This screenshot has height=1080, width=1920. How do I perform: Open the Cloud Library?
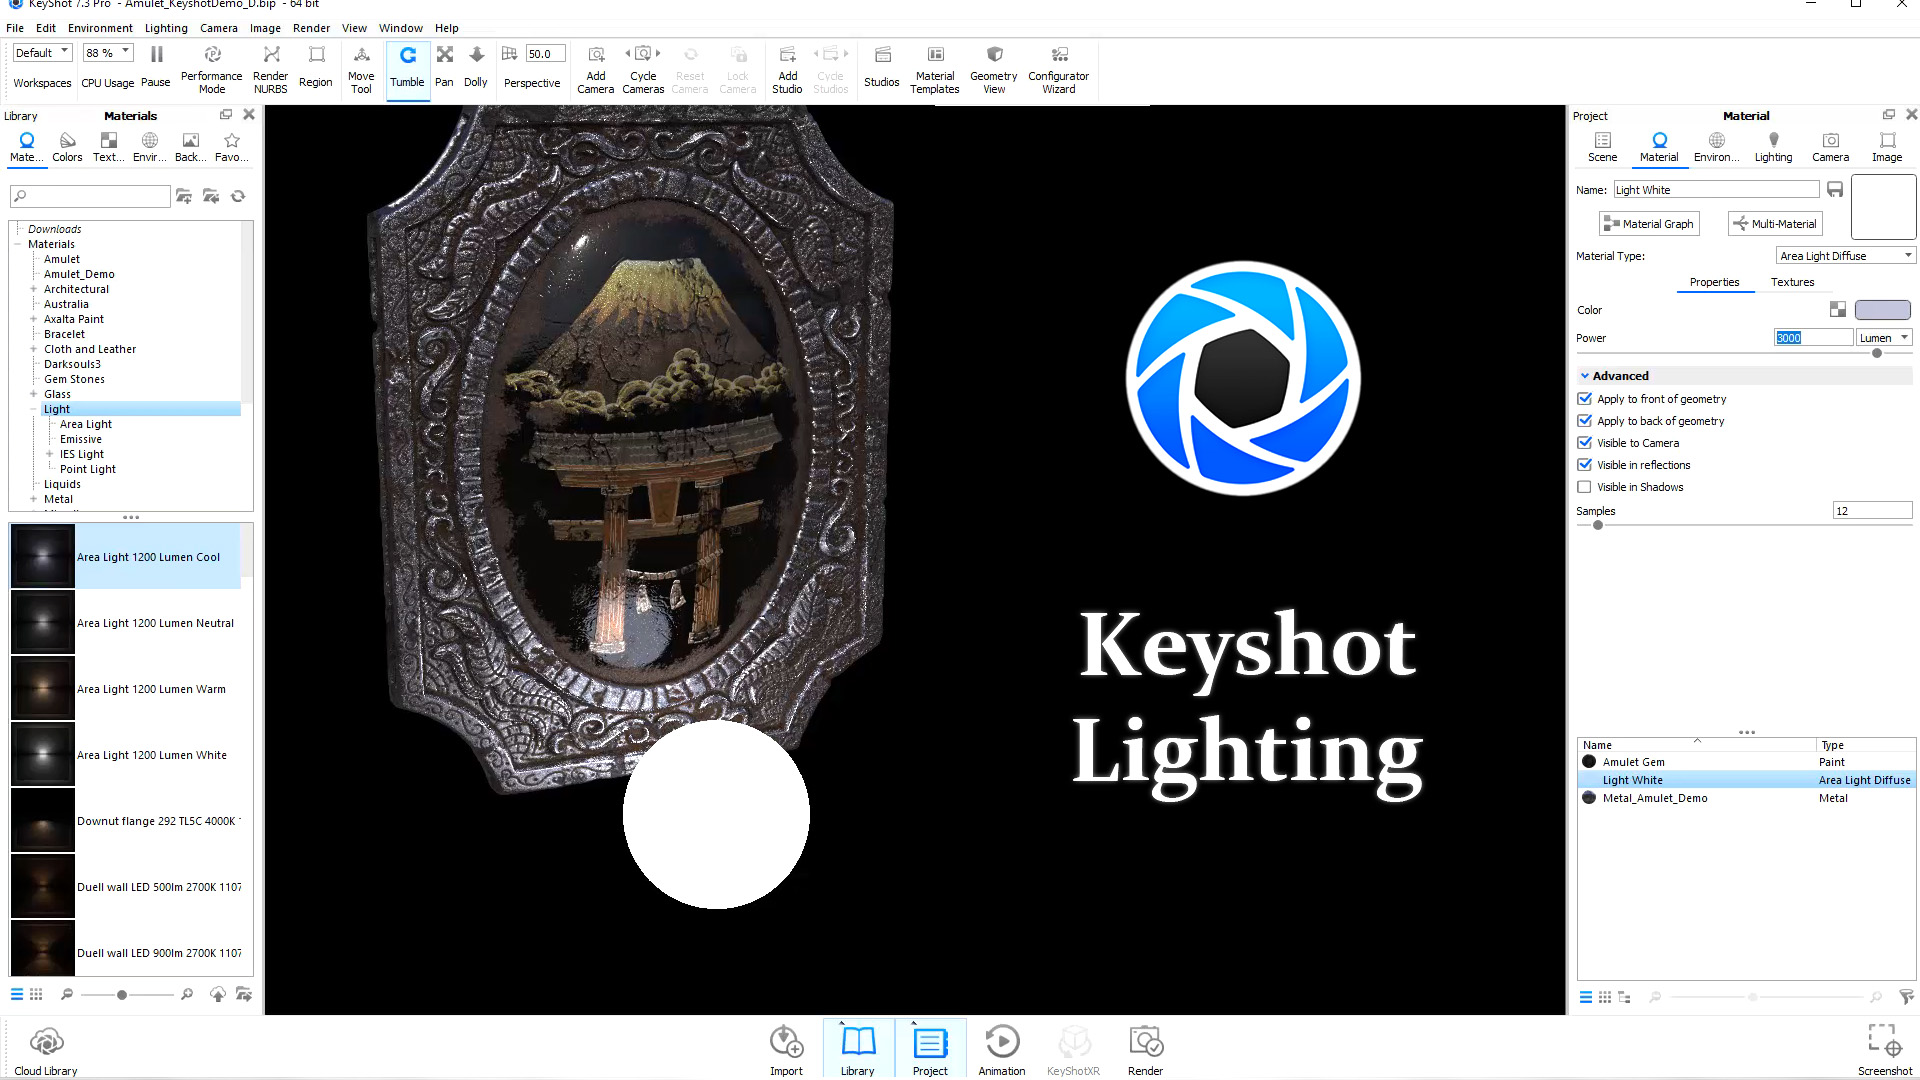pyautogui.click(x=46, y=1050)
